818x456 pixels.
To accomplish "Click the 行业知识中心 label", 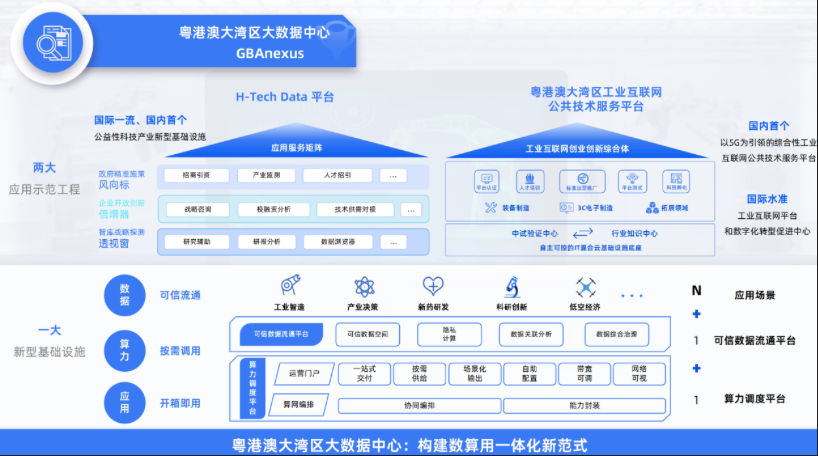I will pyautogui.click(x=634, y=233).
